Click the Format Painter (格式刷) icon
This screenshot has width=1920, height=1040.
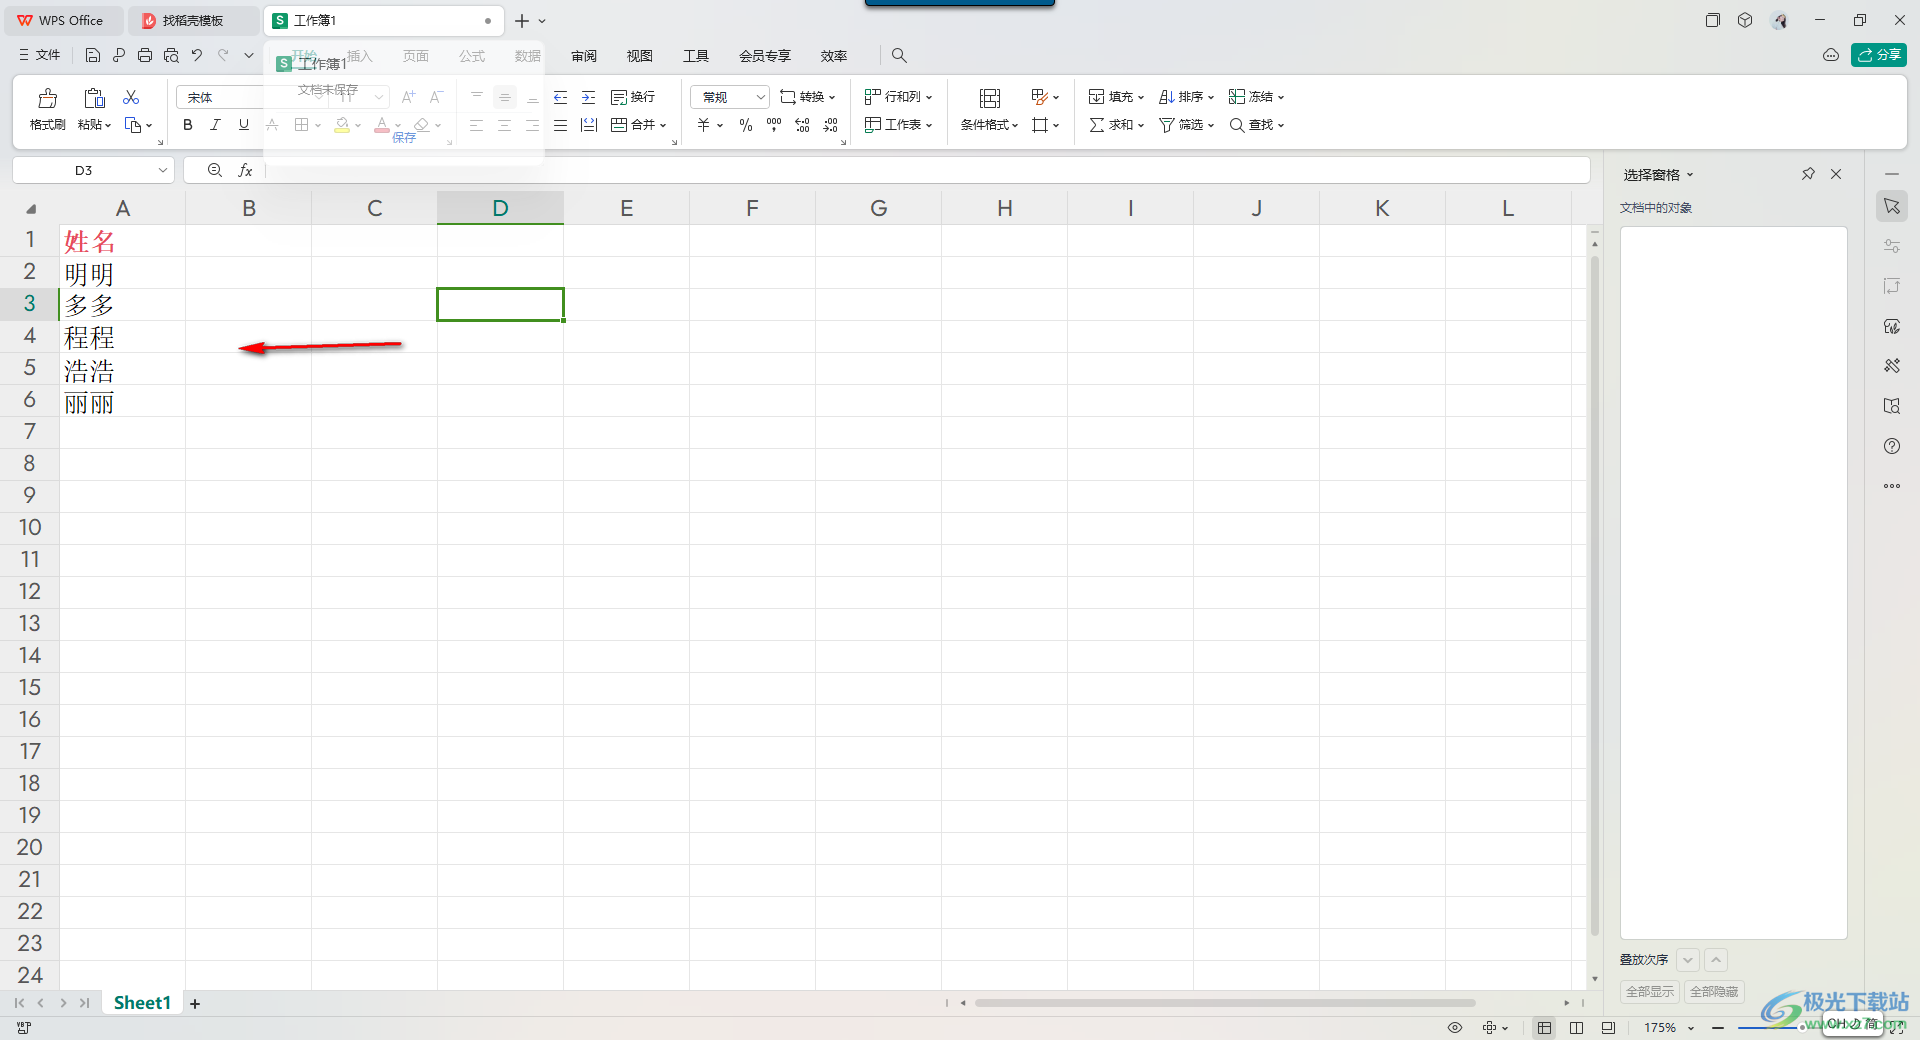pyautogui.click(x=47, y=98)
